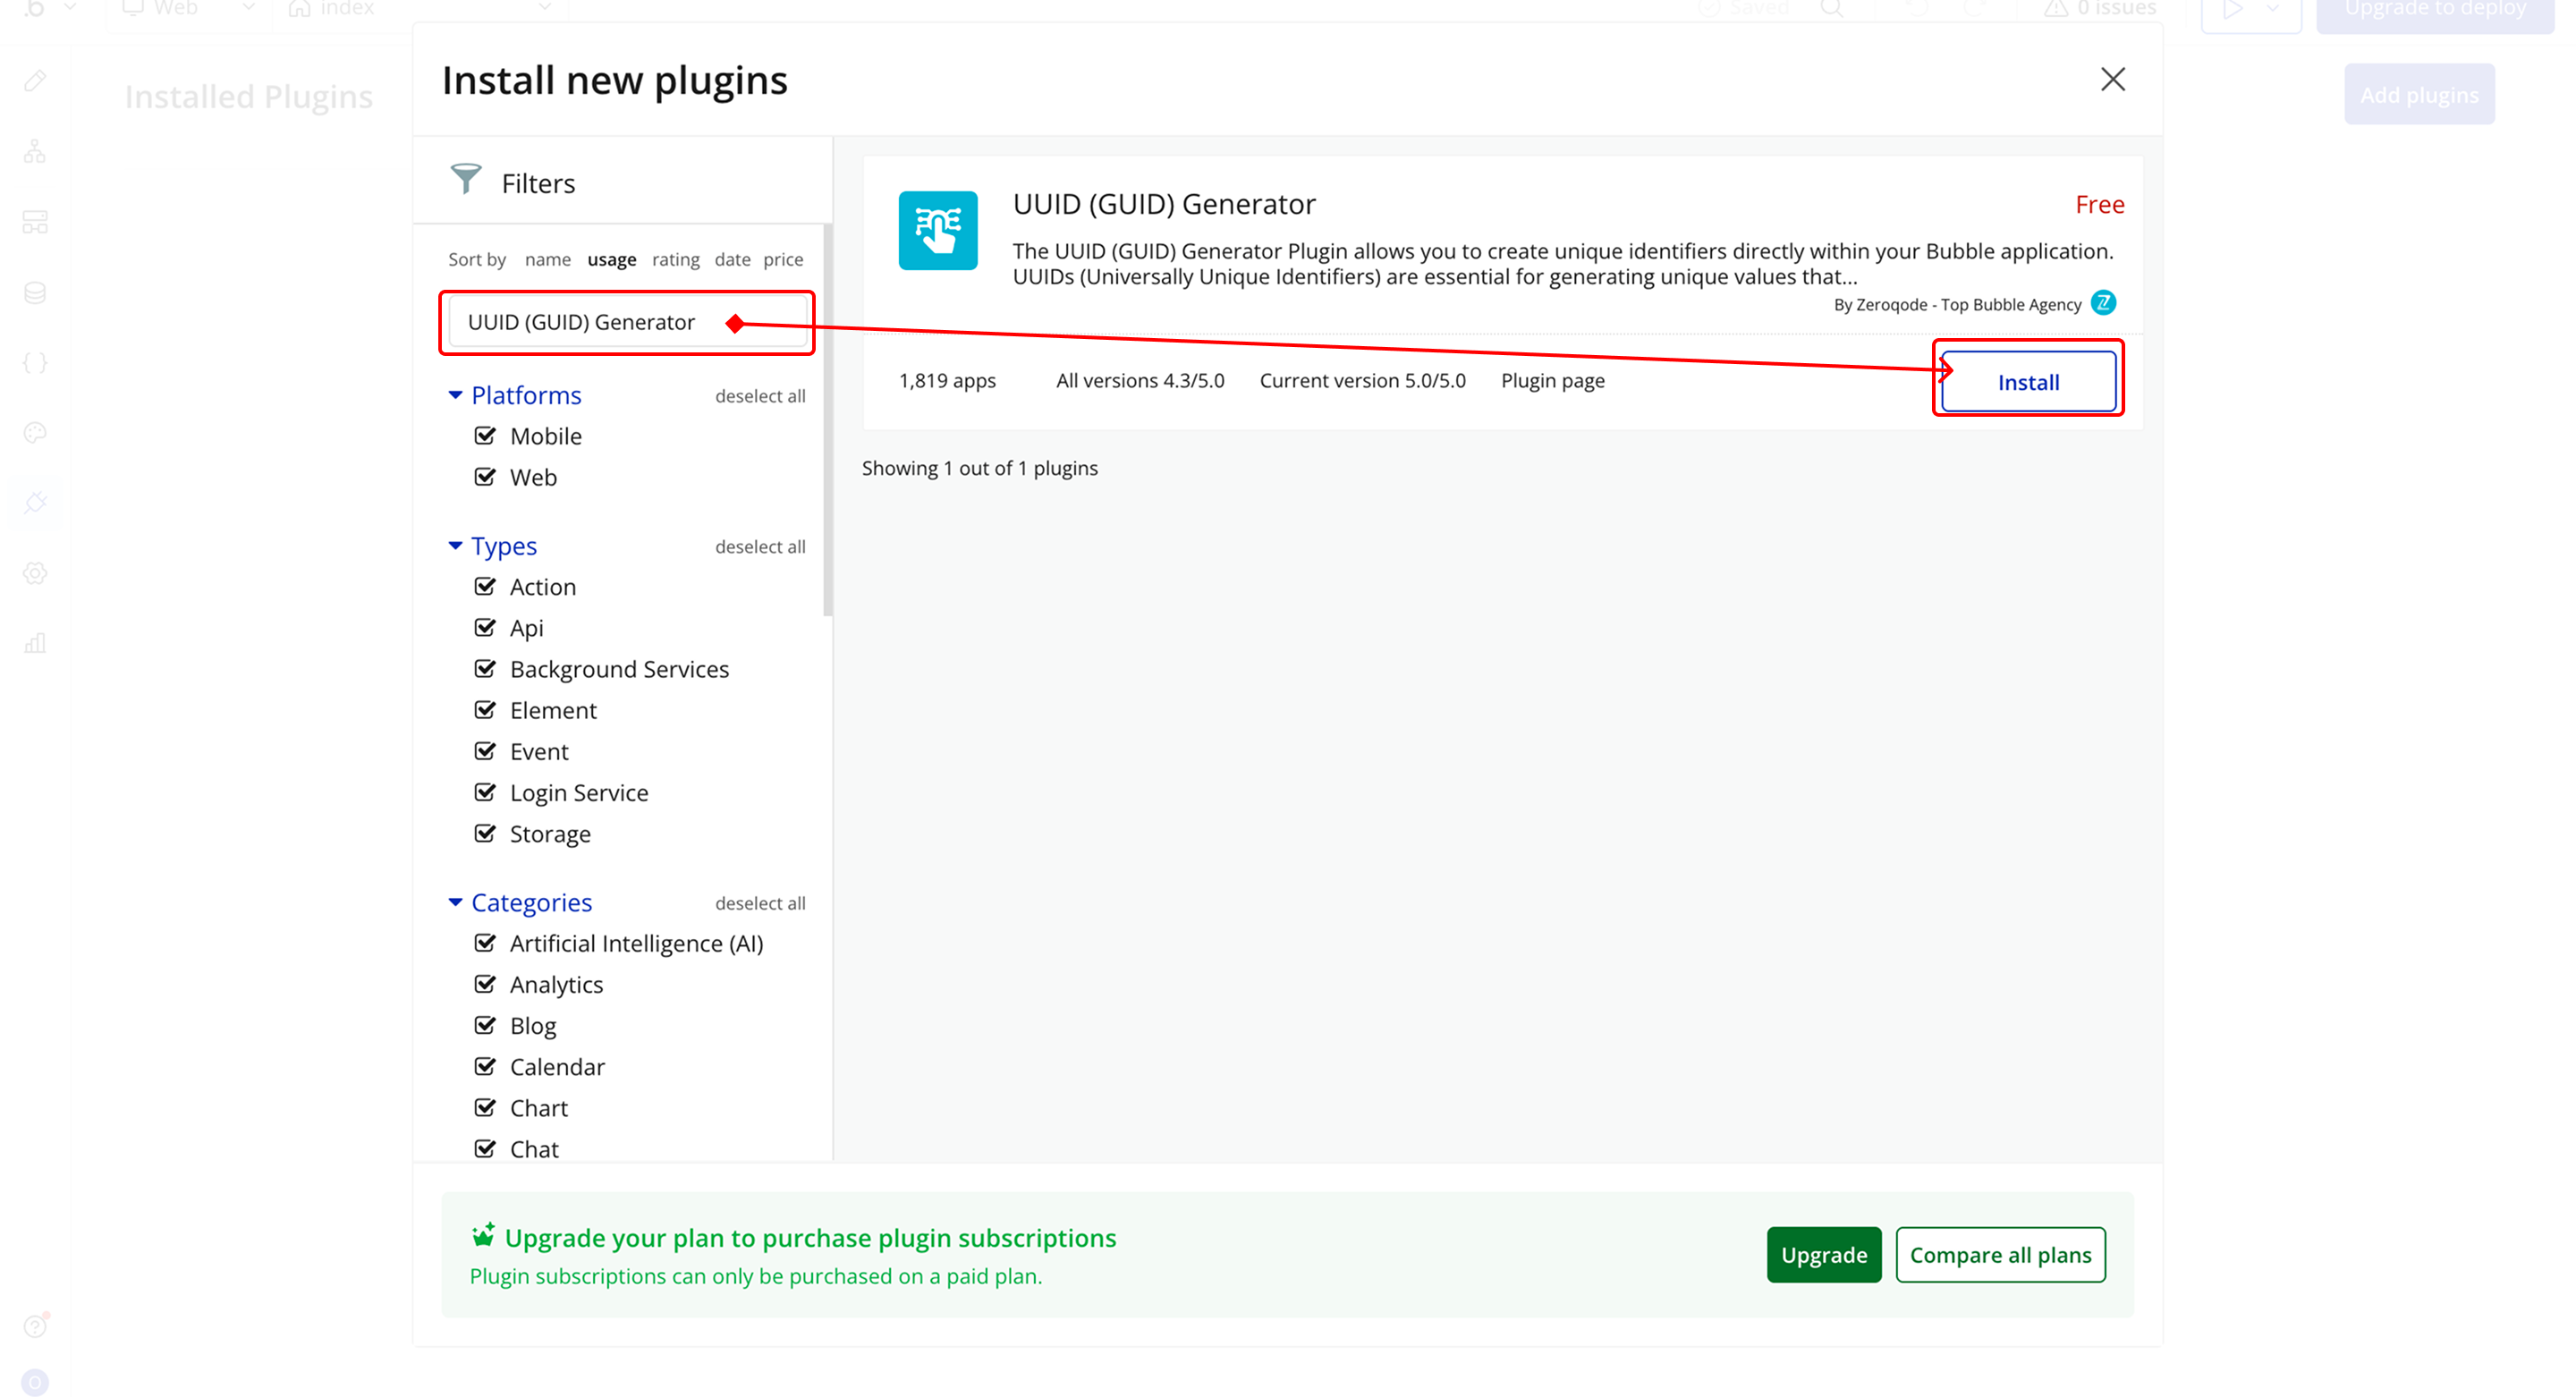Sort plugins by name
This screenshot has height=1397, width=2576.
point(547,259)
